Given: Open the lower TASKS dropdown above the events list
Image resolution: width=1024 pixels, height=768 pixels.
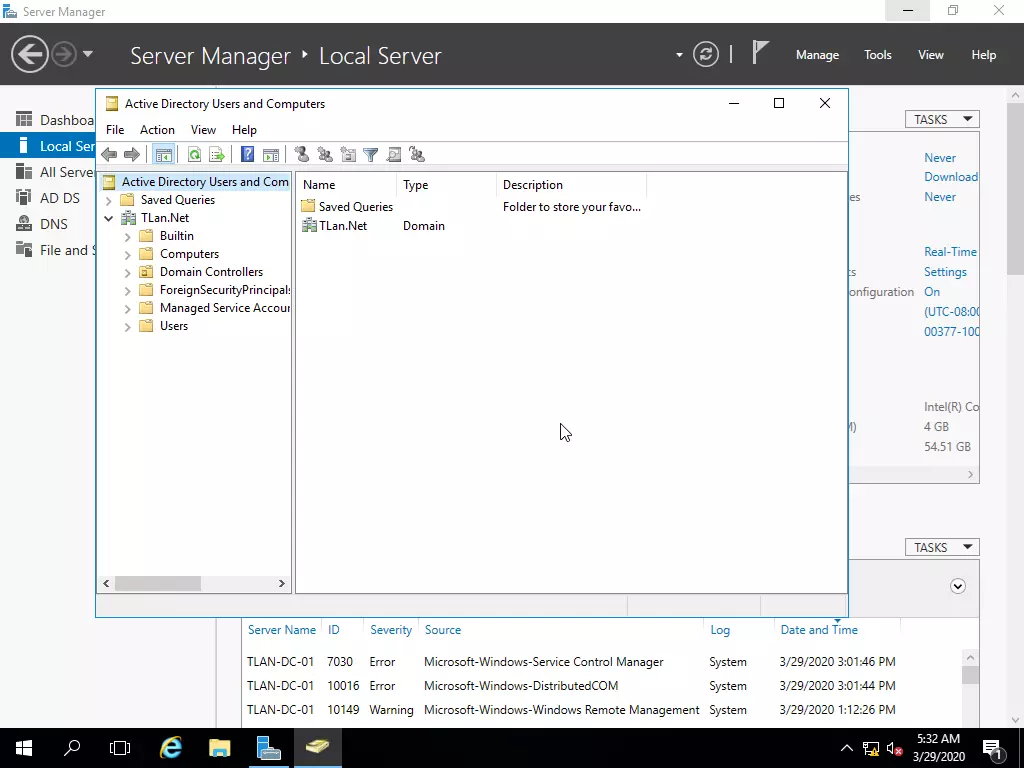Looking at the screenshot, I should click(942, 547).
